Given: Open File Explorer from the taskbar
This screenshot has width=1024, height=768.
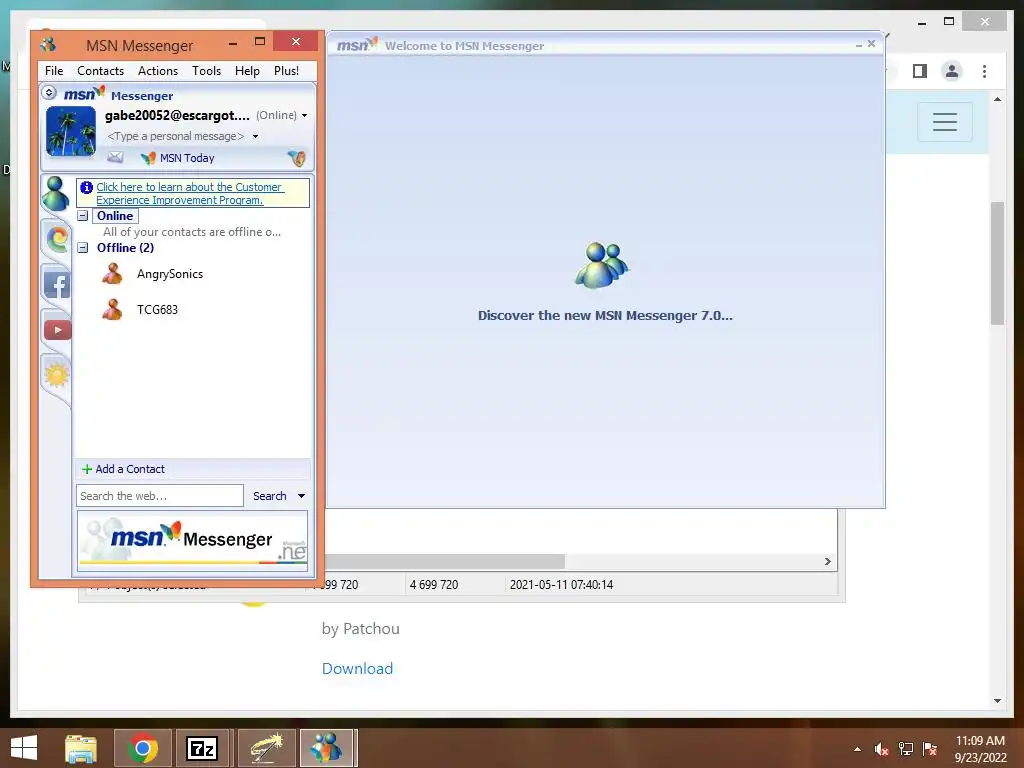Looking at the screenshot, I should [81, 748].
